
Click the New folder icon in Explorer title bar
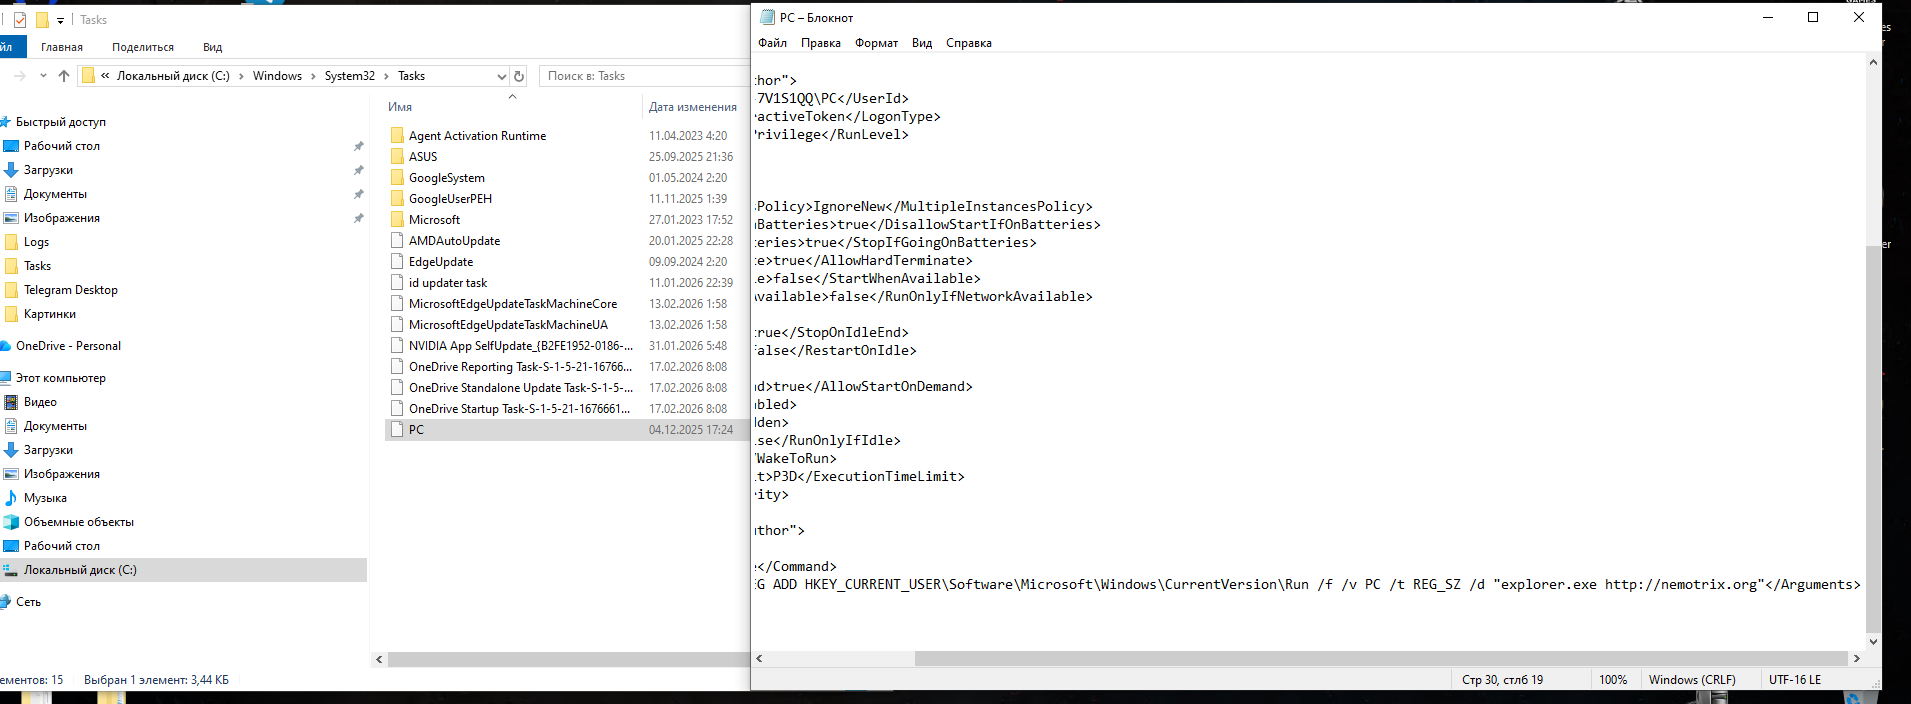[x=42, y=20]
